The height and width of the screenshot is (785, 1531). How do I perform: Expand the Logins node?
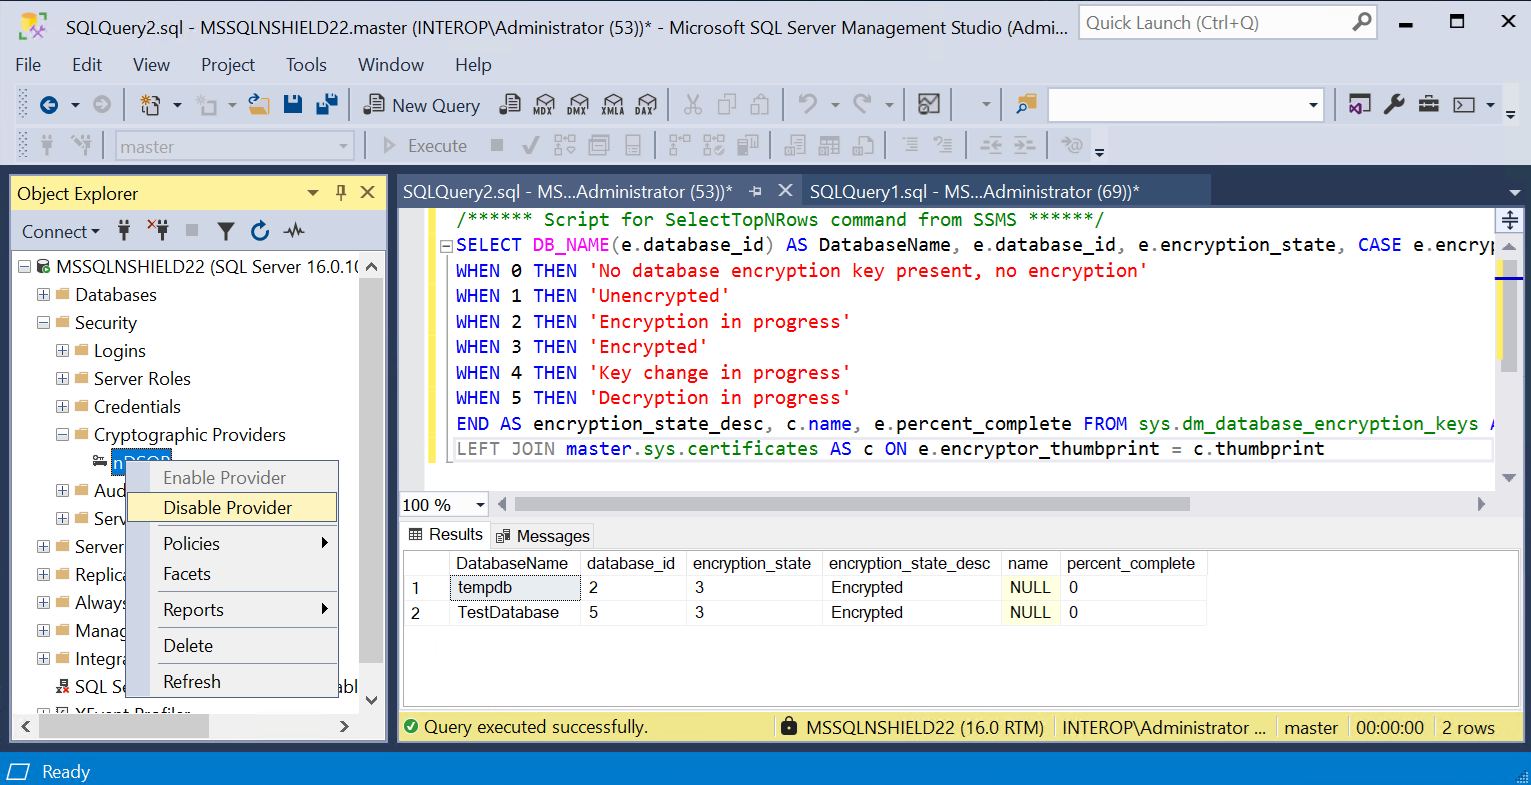click(62, 351)
